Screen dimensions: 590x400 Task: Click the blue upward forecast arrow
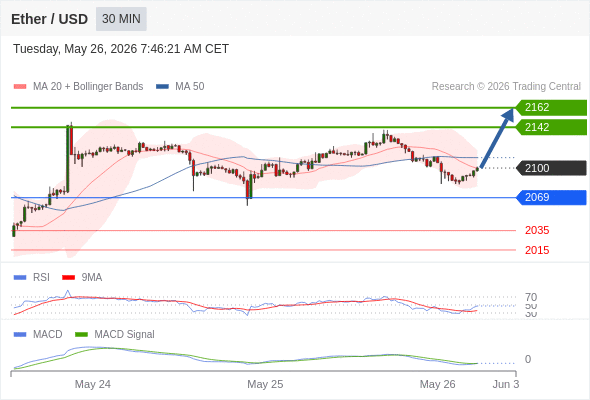click(497, 138)
